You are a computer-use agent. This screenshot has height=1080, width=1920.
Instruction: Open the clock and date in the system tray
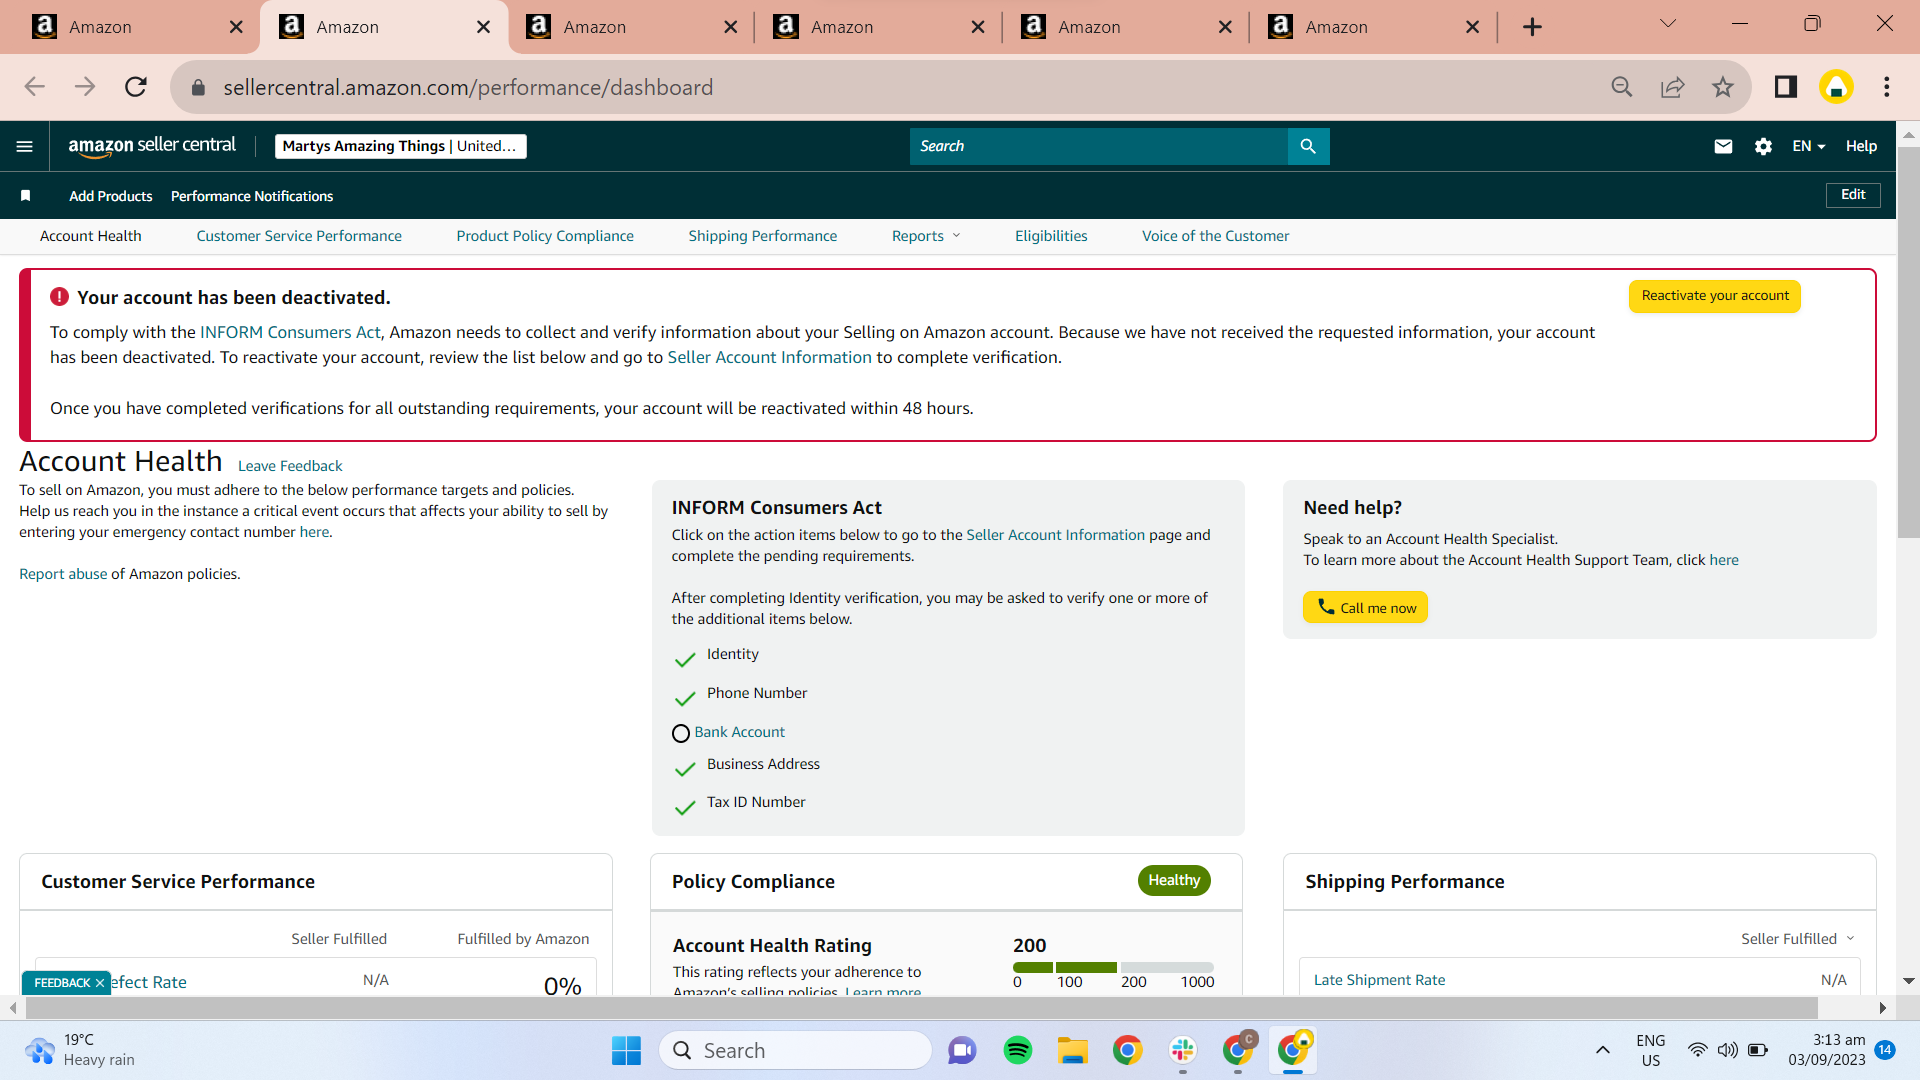1827,1050
